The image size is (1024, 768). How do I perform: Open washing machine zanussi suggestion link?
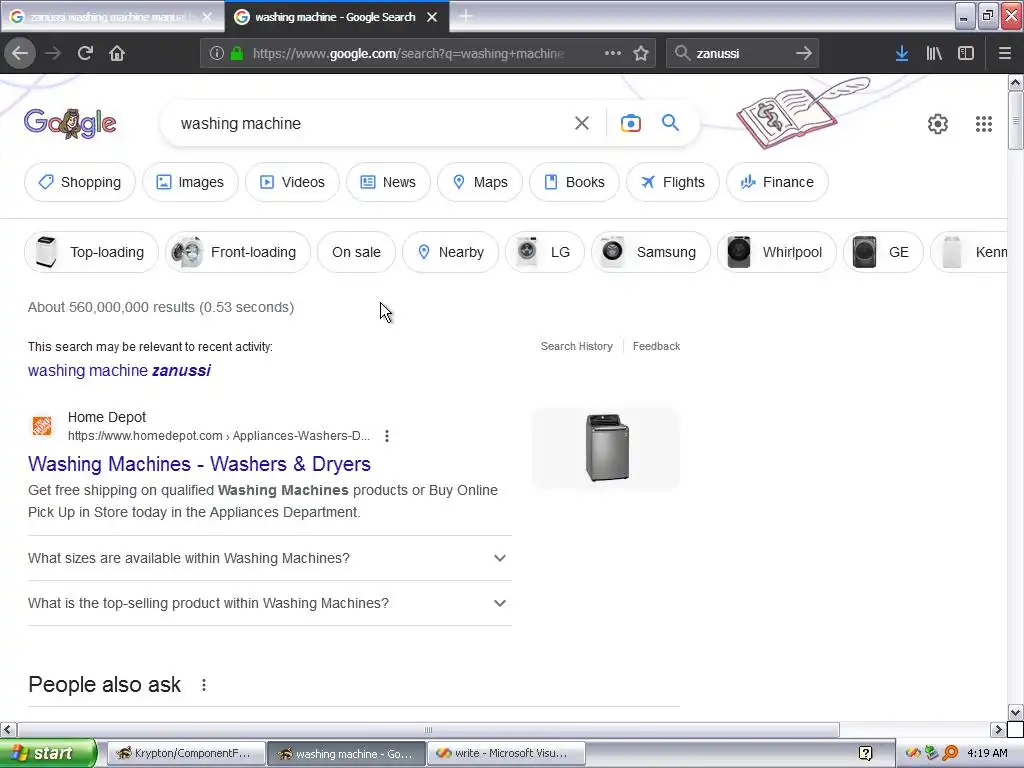click(x=120, y=370)
